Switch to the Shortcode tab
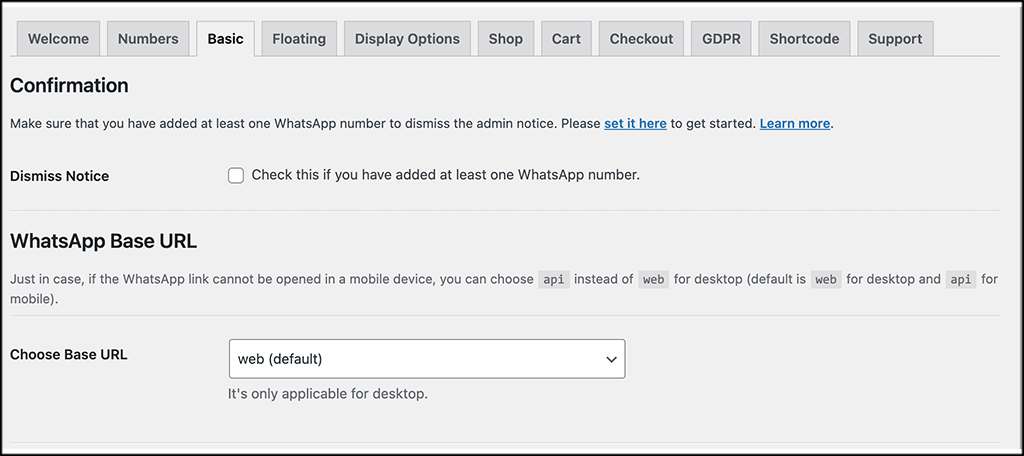 [802, 39]
